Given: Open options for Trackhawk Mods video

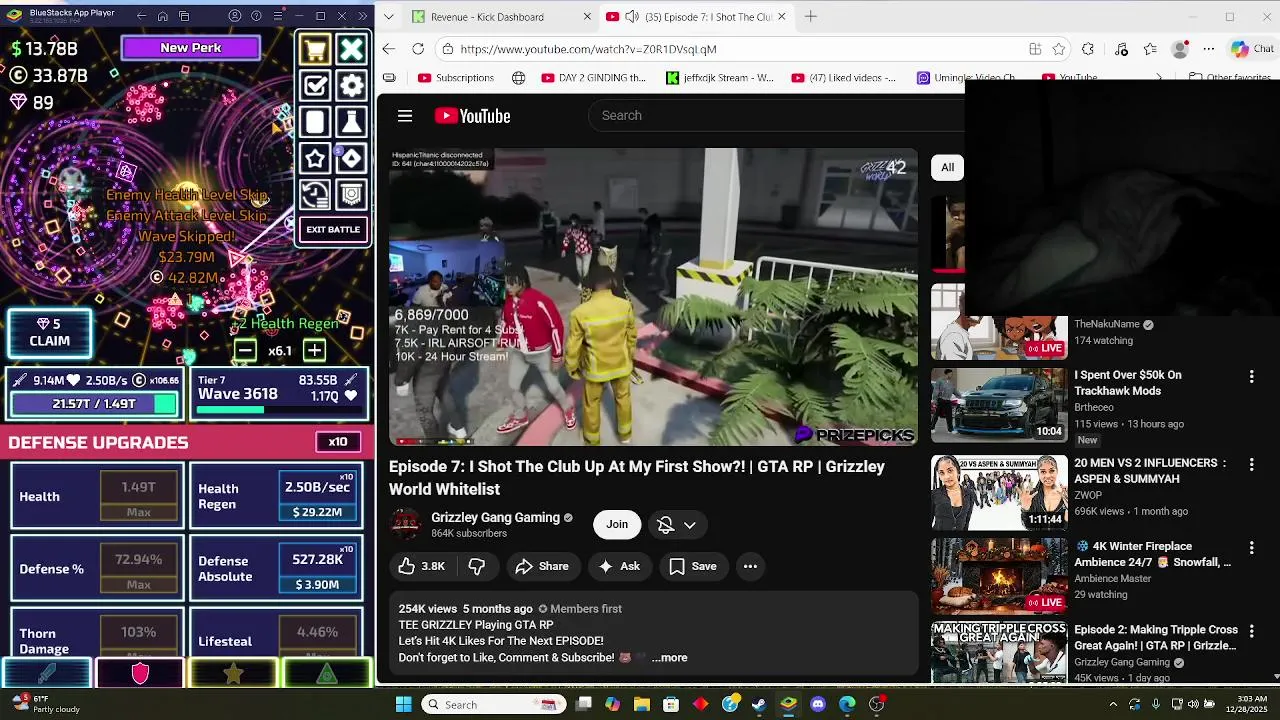Looking at the screenshot, I should point(1251,377).
